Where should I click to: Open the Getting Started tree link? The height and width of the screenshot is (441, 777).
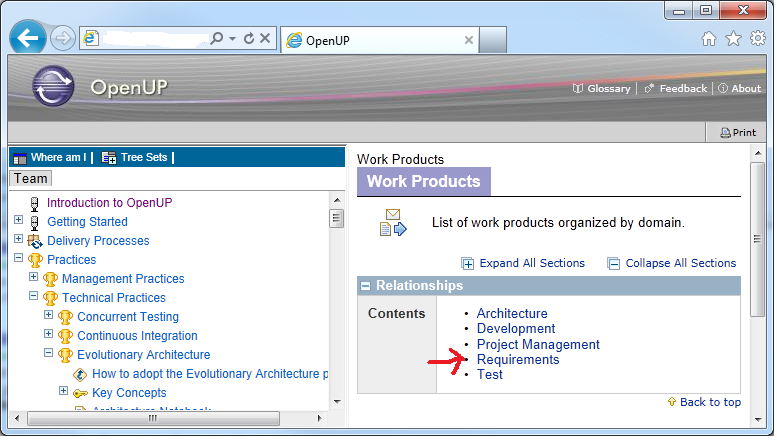tap(87, 221)
